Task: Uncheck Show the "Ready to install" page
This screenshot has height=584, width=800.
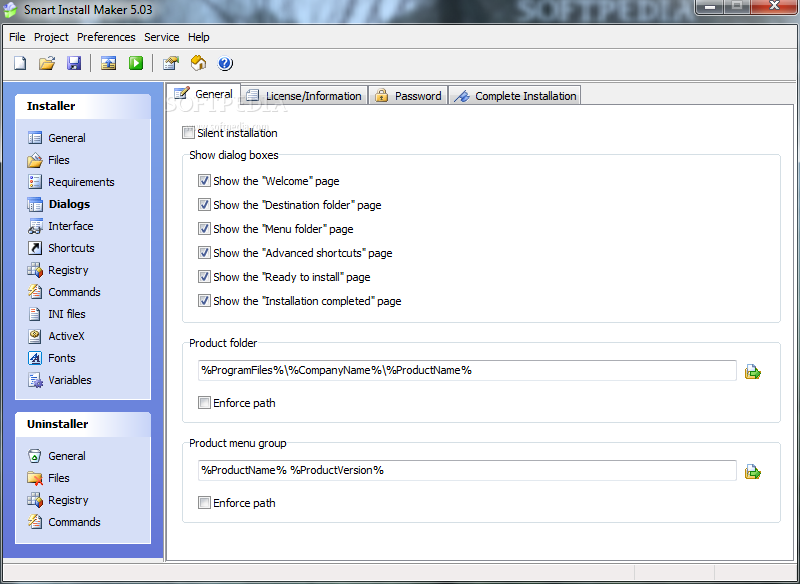Action: point(204,276)
